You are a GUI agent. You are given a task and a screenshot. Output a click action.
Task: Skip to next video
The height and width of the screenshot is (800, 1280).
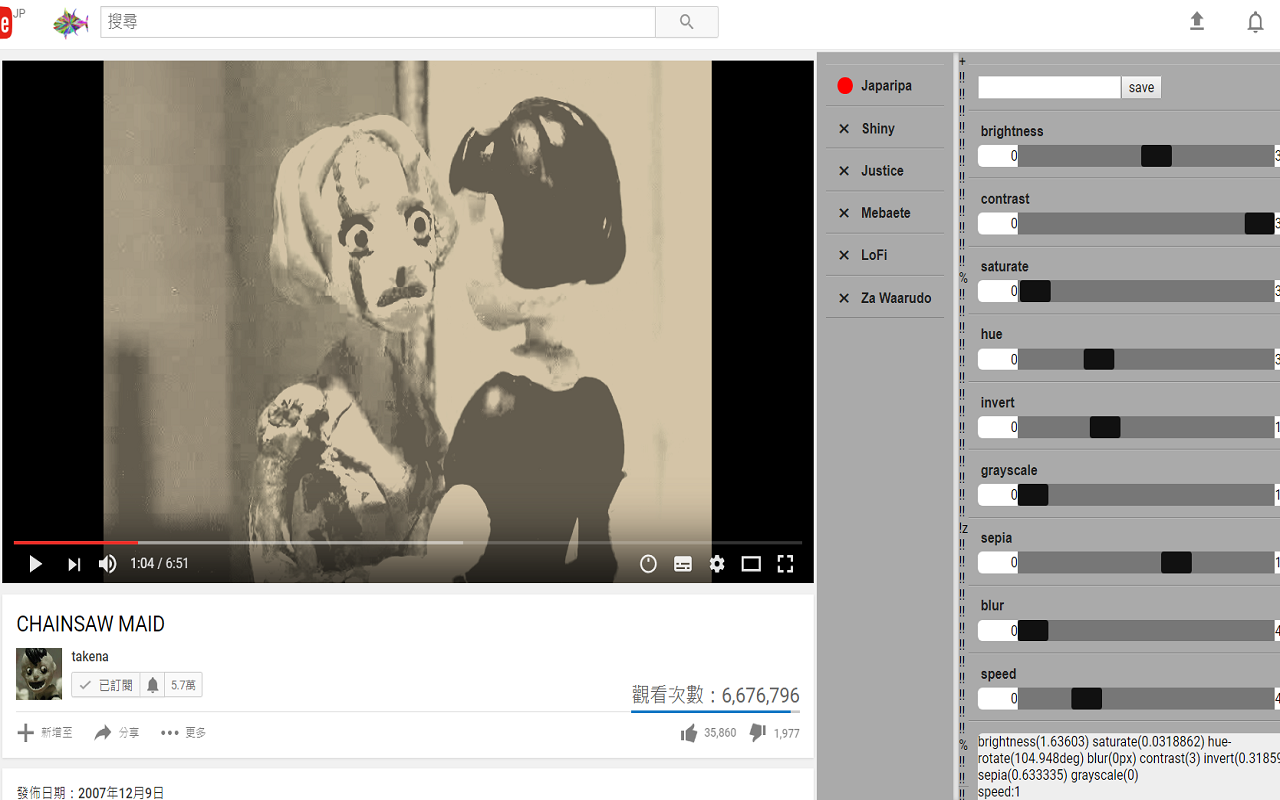(x=74, y=564)
